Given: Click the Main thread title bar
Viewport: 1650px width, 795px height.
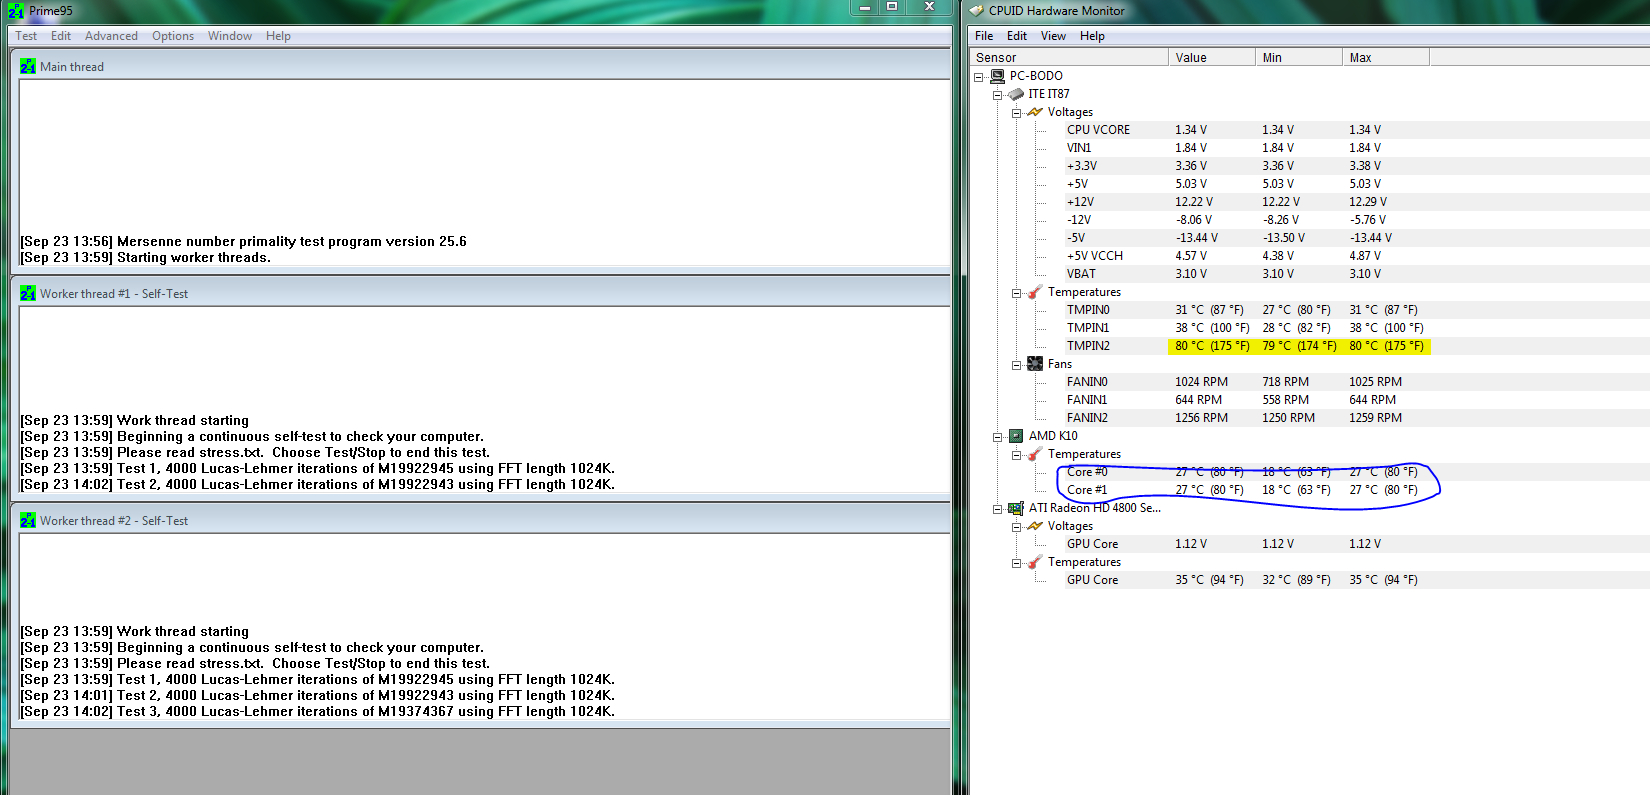Looking at the screenshot, I should click(x=480, y=66).
